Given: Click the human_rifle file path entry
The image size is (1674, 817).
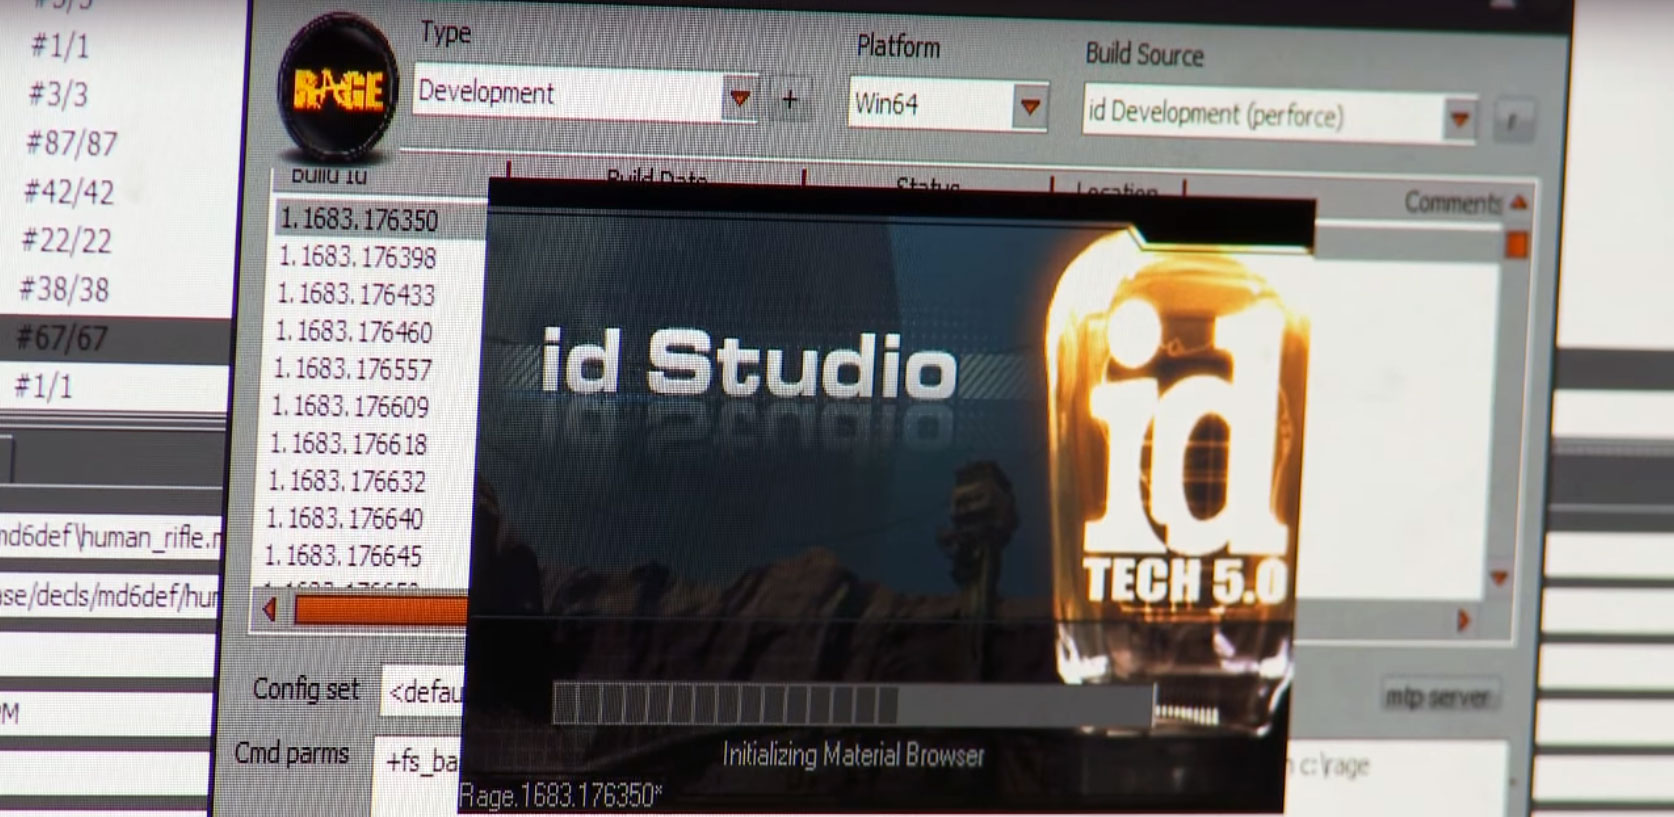Looking at the screenshot, I should click(109, 539).
